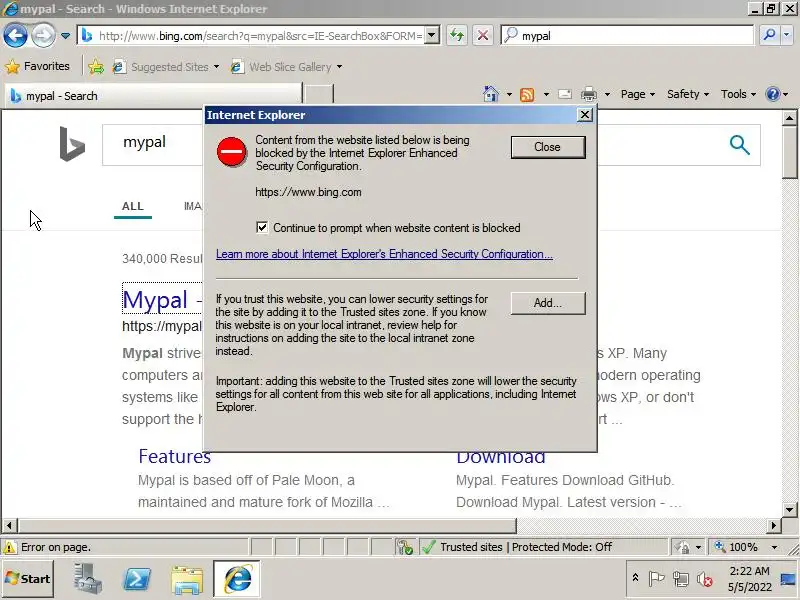Screen dimensions: 800x600
Task: Click the Error on page warning icon
Action: [9, 547]
